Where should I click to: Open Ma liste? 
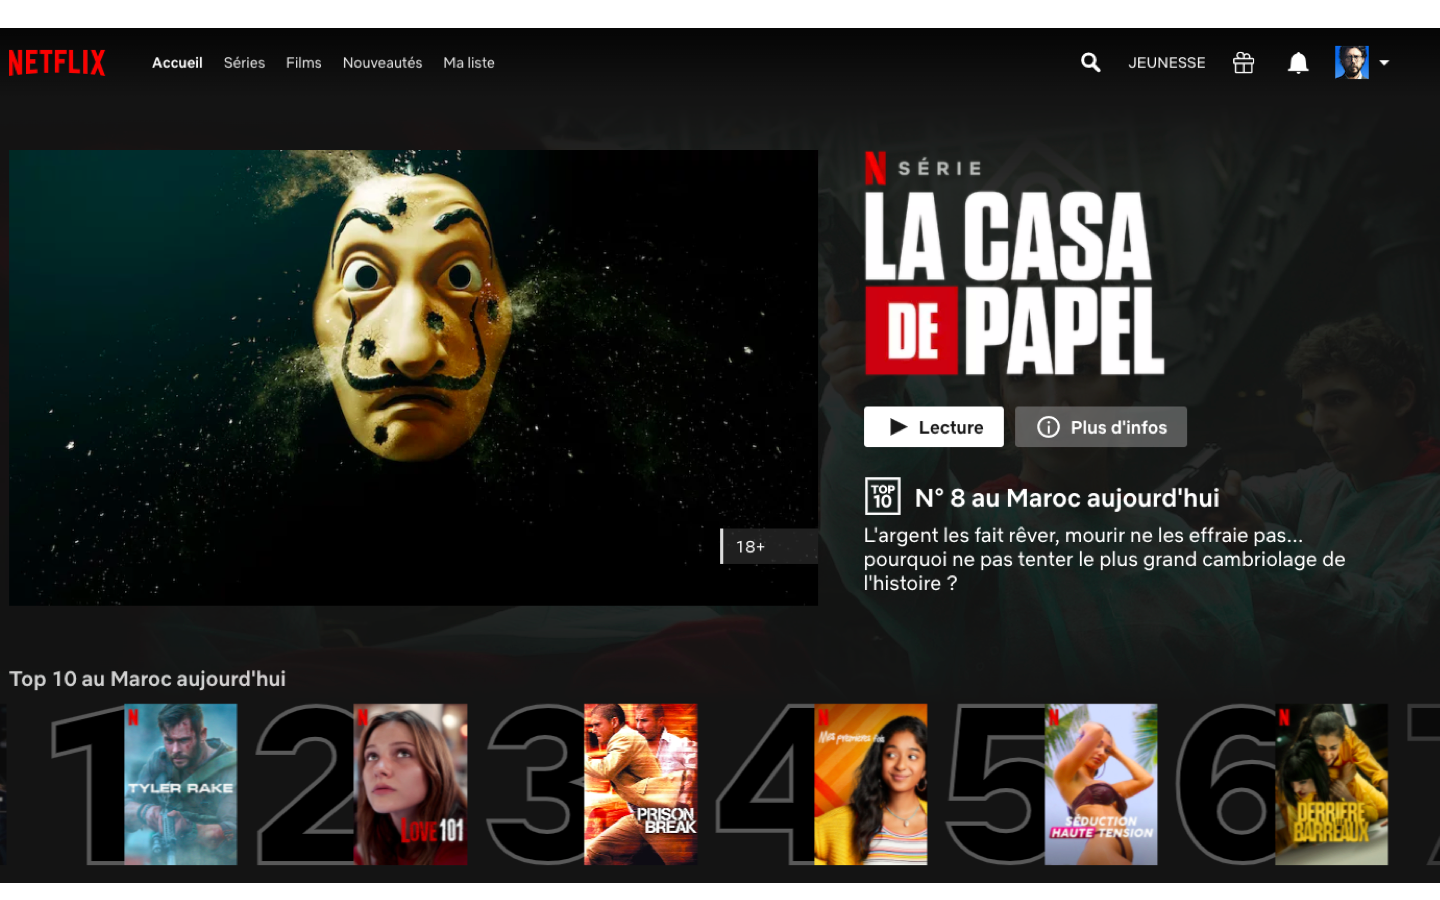[x=468, y=63]
